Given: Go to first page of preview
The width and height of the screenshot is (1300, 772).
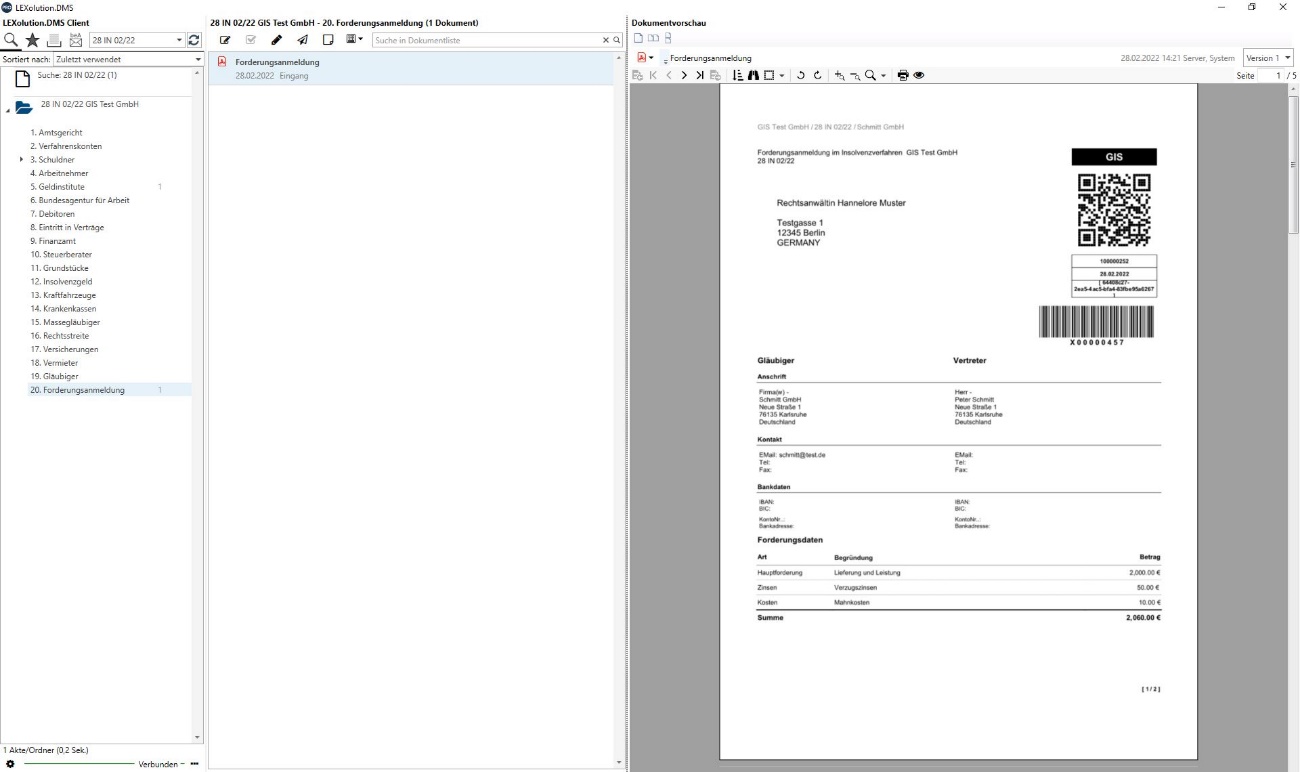Looking at the screenshot, I should click(653, 75).
